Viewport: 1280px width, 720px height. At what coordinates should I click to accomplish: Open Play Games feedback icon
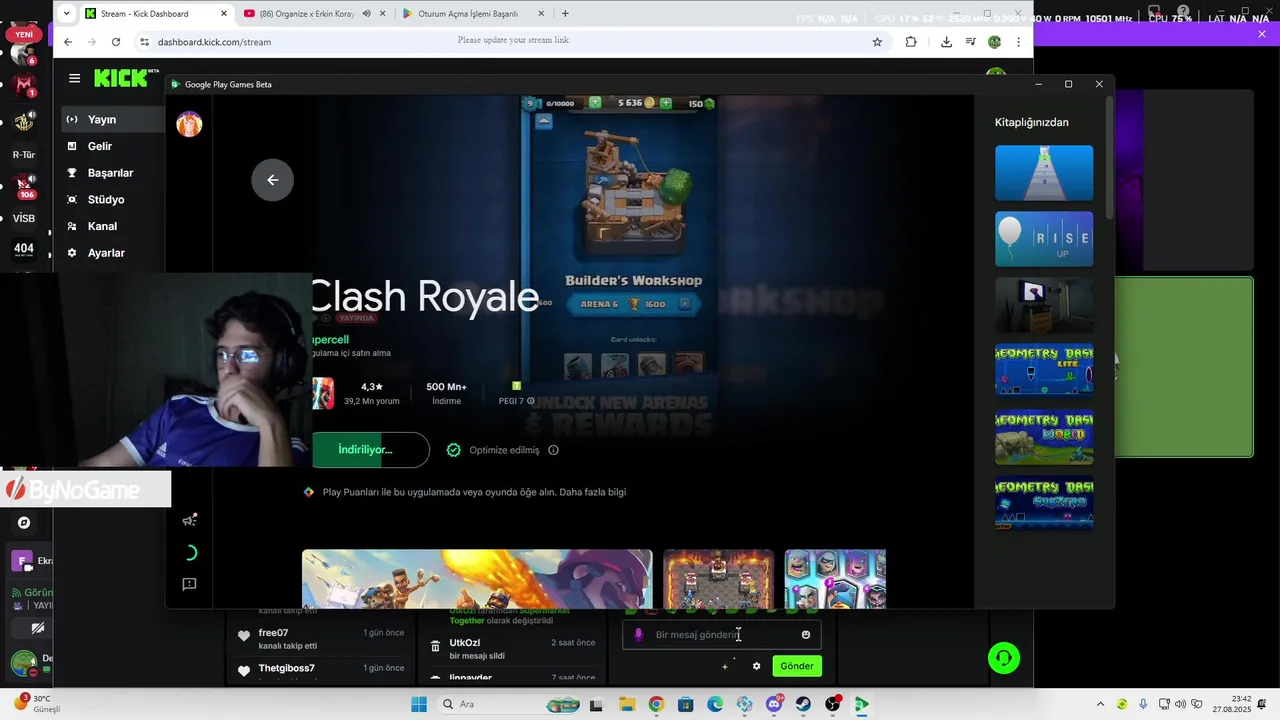click(189, 584)
